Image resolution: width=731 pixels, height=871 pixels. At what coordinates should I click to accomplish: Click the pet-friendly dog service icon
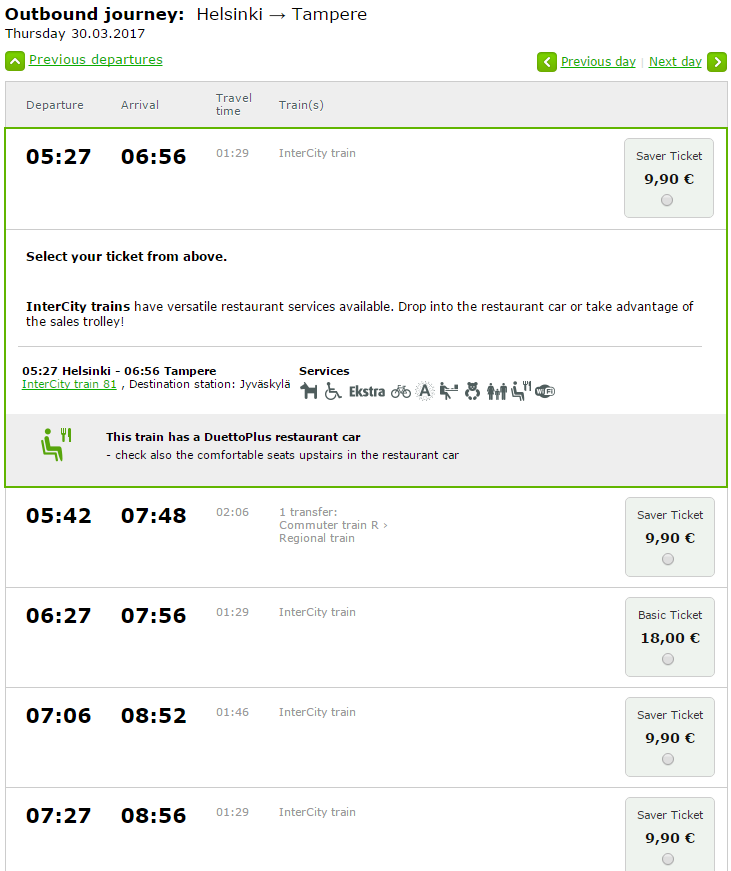pyautogui.click(x=308, y=391)
